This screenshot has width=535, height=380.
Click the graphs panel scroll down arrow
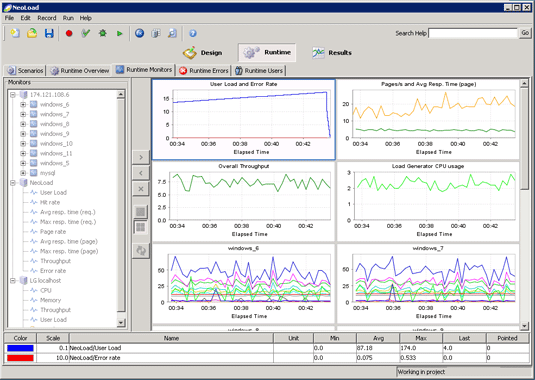(x=524, y=326)
